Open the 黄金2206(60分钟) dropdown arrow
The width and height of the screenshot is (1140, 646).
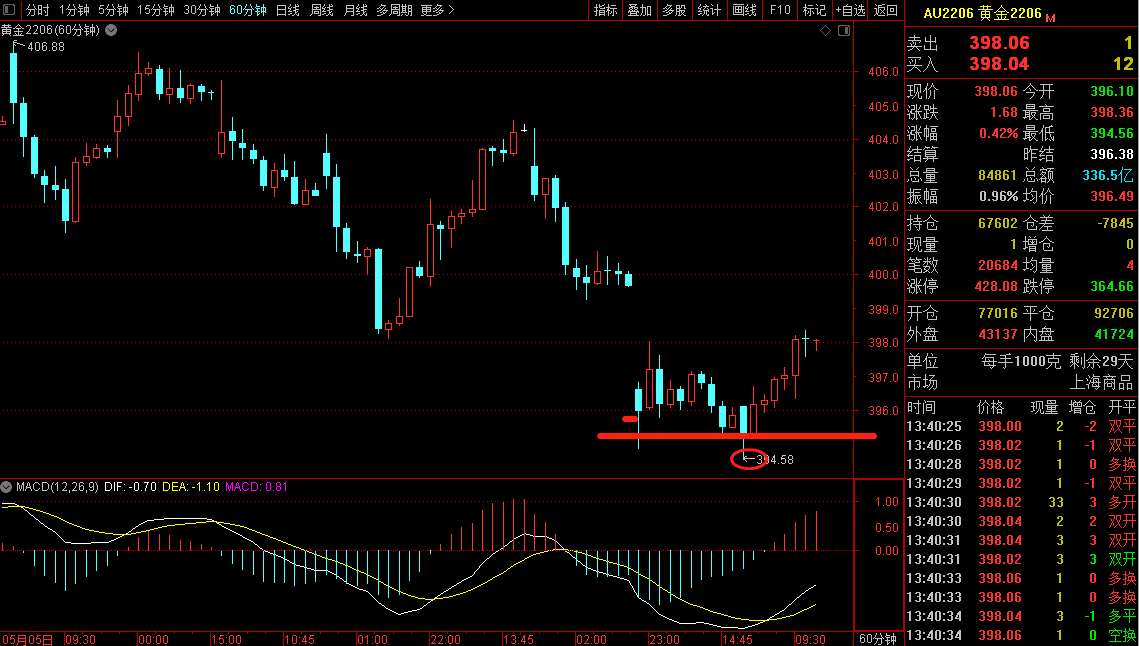[111, 31]
